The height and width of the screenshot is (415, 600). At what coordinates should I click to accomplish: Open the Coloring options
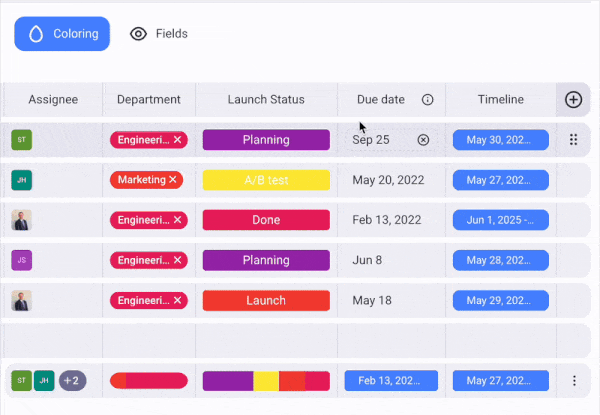[x=62, y=34]
